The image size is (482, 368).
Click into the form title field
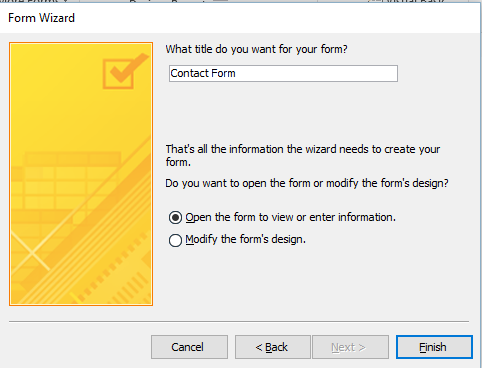click(283, 73)
